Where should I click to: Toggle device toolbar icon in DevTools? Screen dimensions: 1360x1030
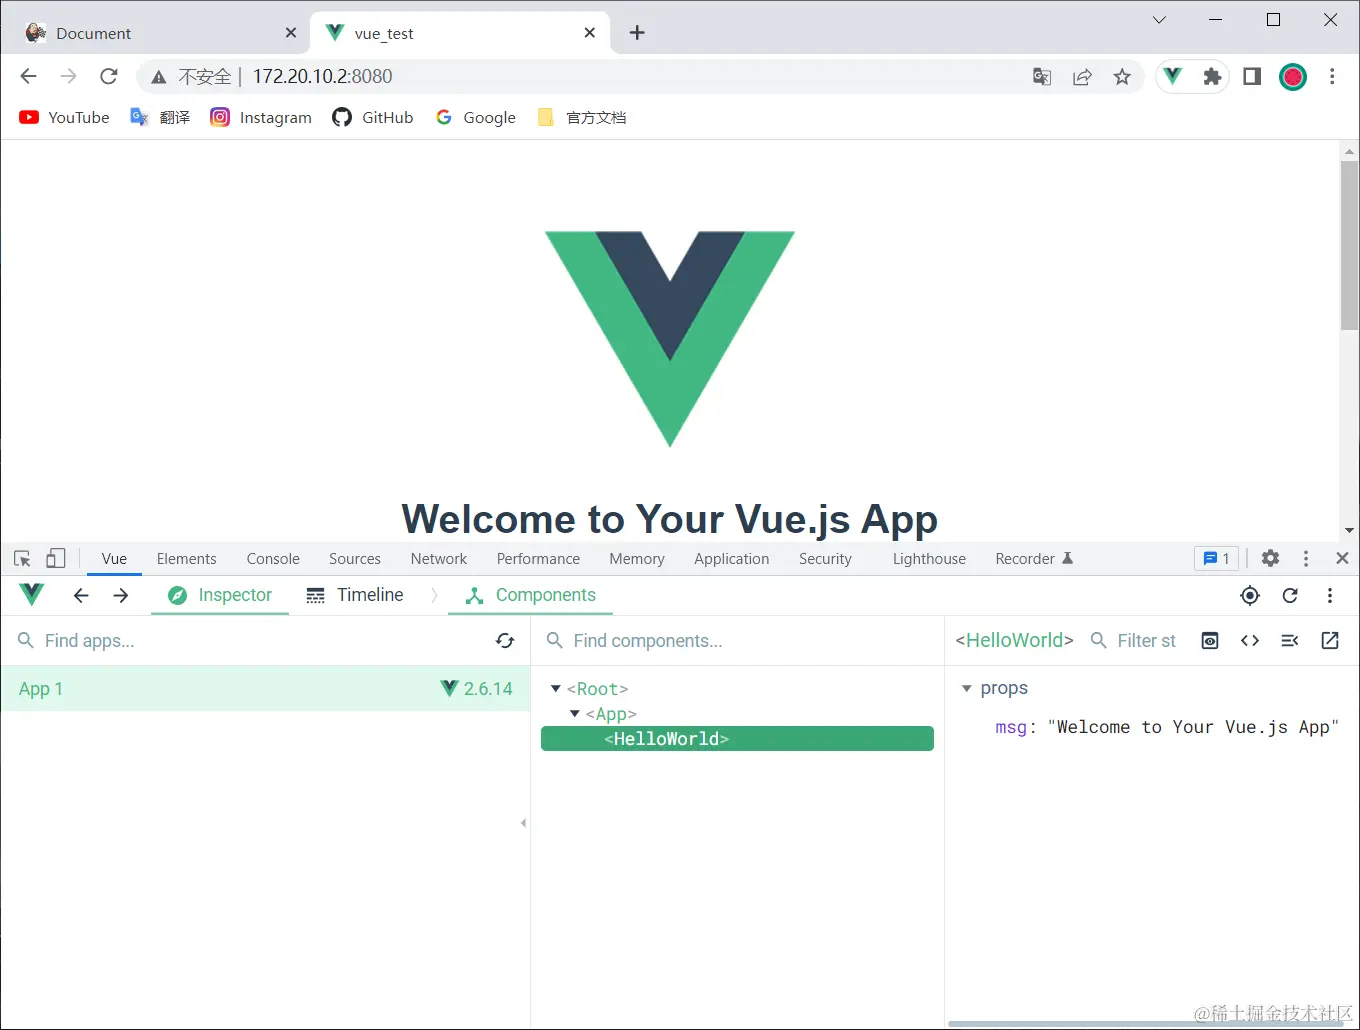click(x=56, y=558)
